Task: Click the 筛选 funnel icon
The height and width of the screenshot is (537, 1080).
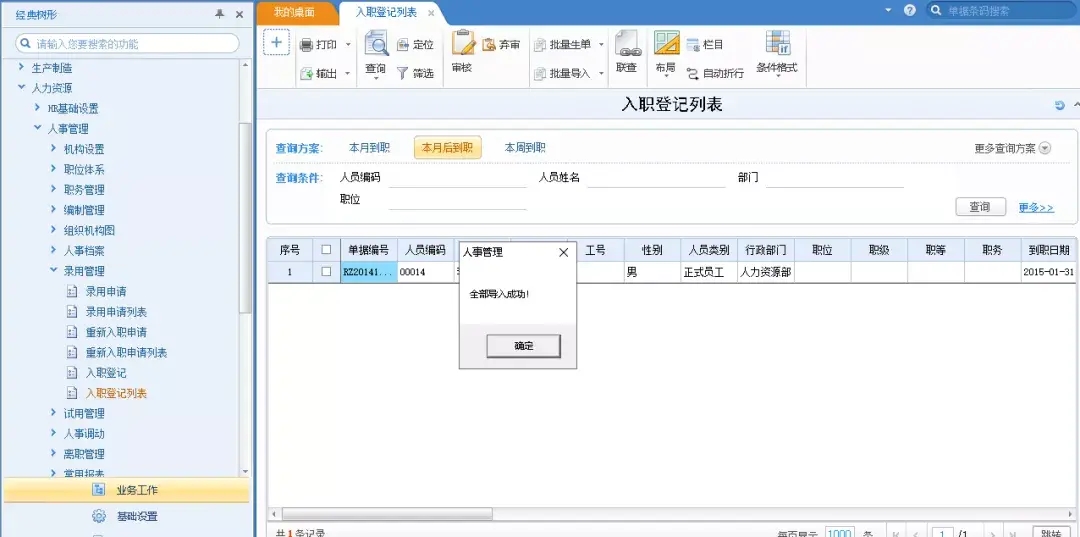Action: tap(404, 73)
